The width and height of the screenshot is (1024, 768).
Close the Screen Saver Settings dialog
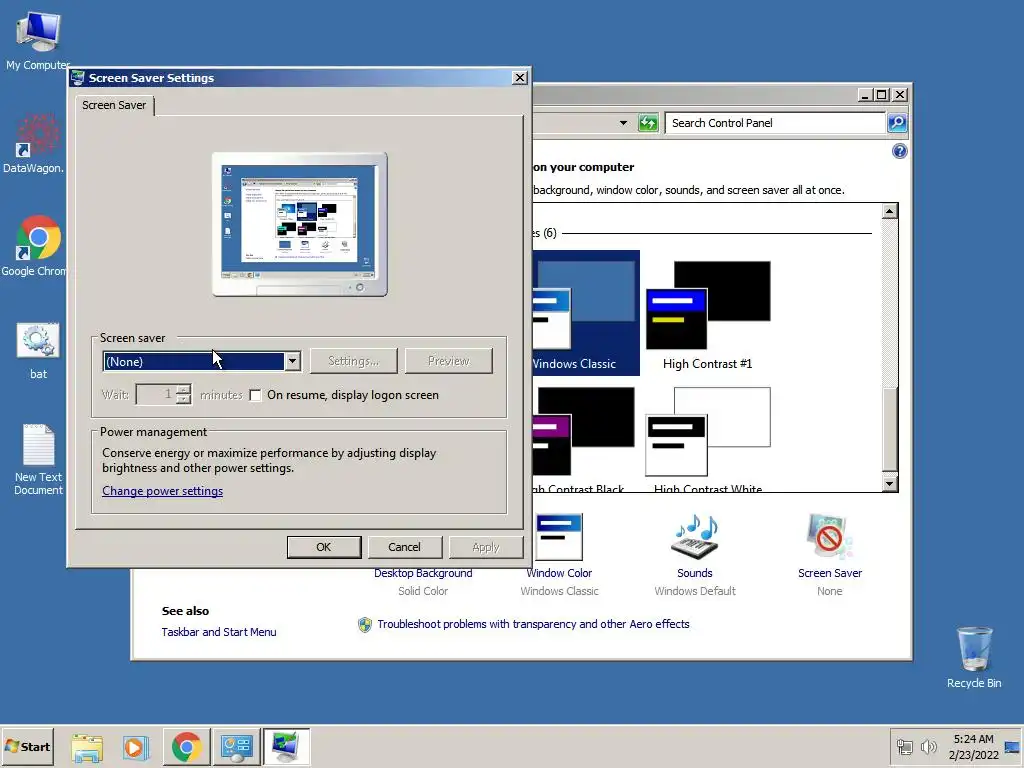(x=520, y=78)
